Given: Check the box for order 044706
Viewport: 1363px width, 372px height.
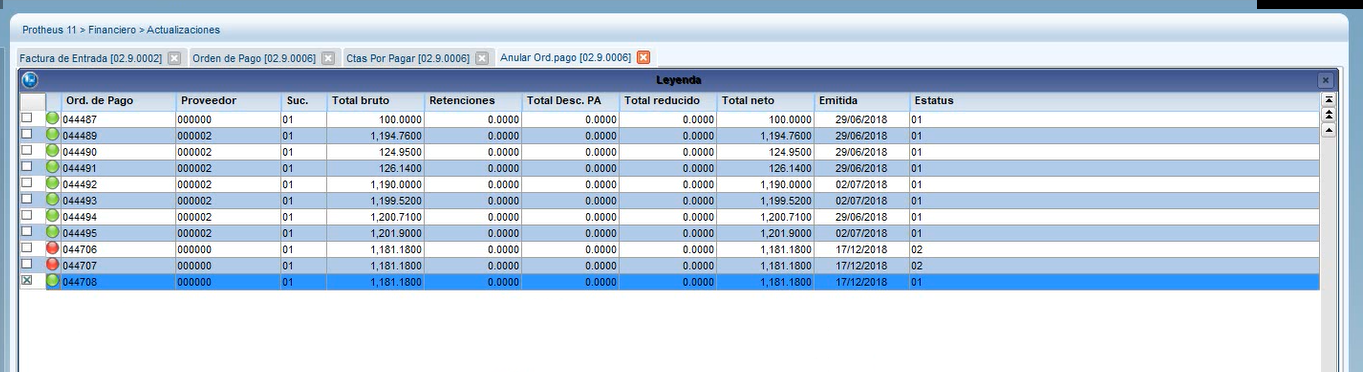Looking at the screenshot, I should click(27, 248).
